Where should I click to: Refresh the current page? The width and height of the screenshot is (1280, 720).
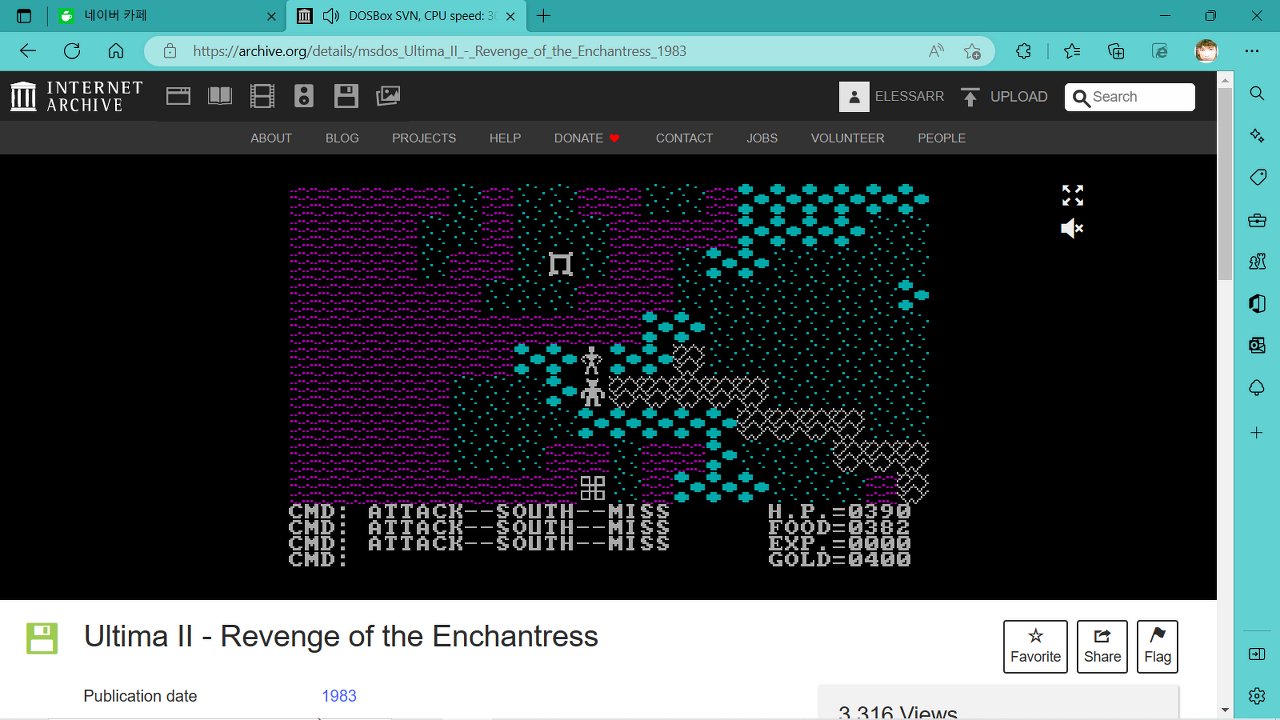pyautogui.click(x=72, y=51)
